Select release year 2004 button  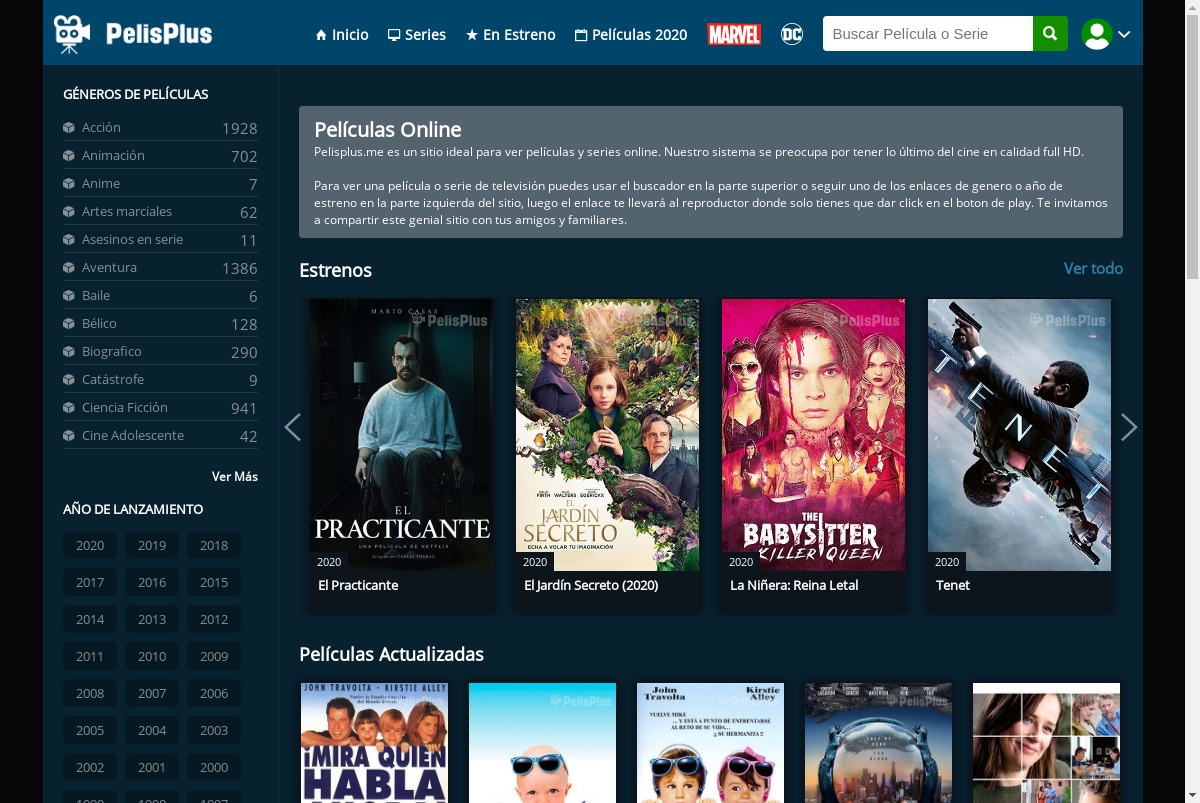coord(152,730)
